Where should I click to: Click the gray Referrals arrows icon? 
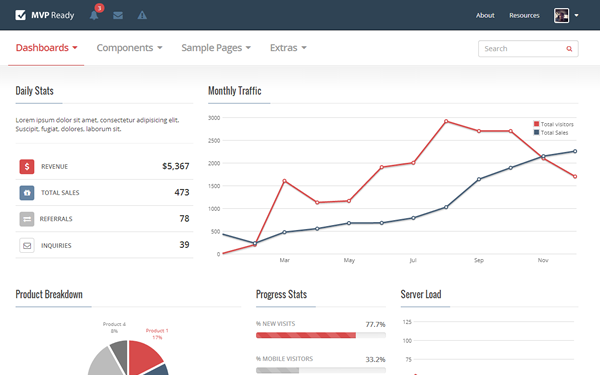(27, 219)
